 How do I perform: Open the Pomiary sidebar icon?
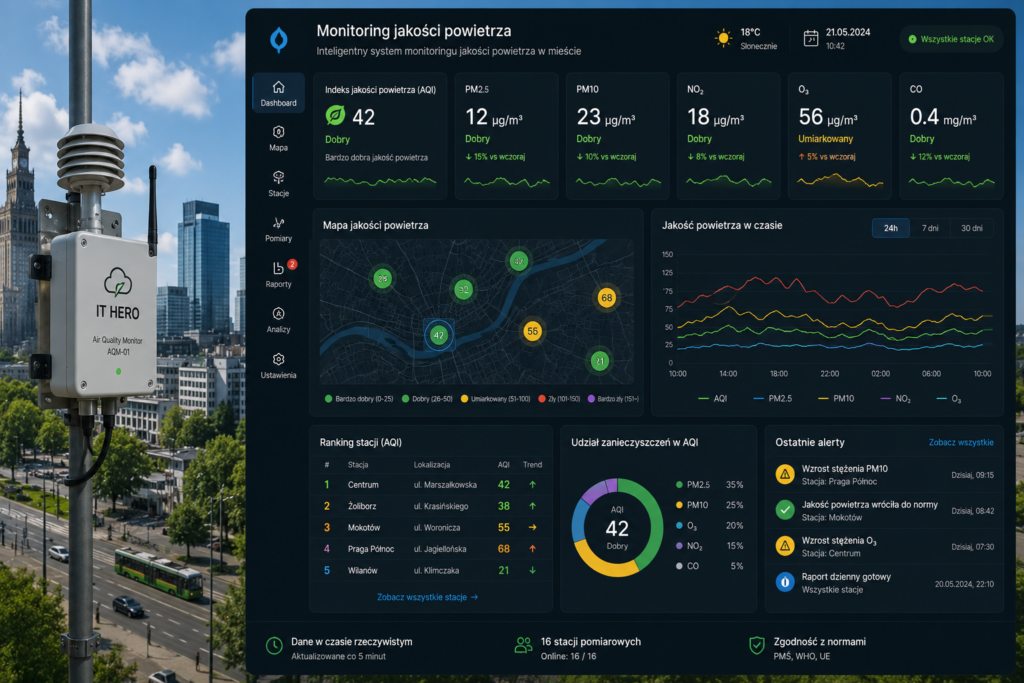(278, 223)
